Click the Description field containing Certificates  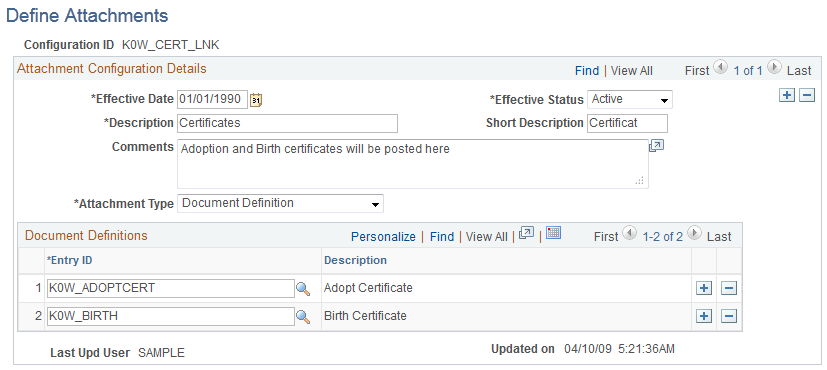click(287, 123)
